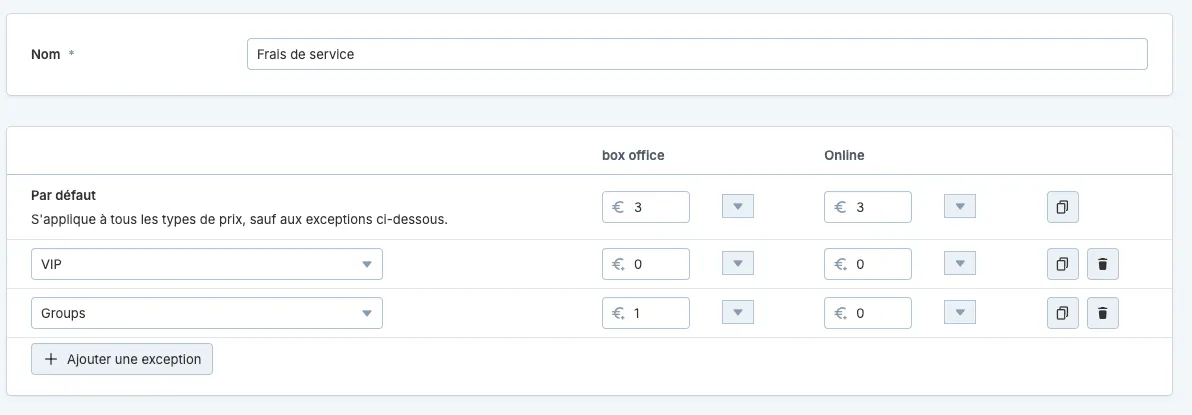1192x415 pixels.
Task: Edit VIP box office fee amount
Action: tap(646, 264)
